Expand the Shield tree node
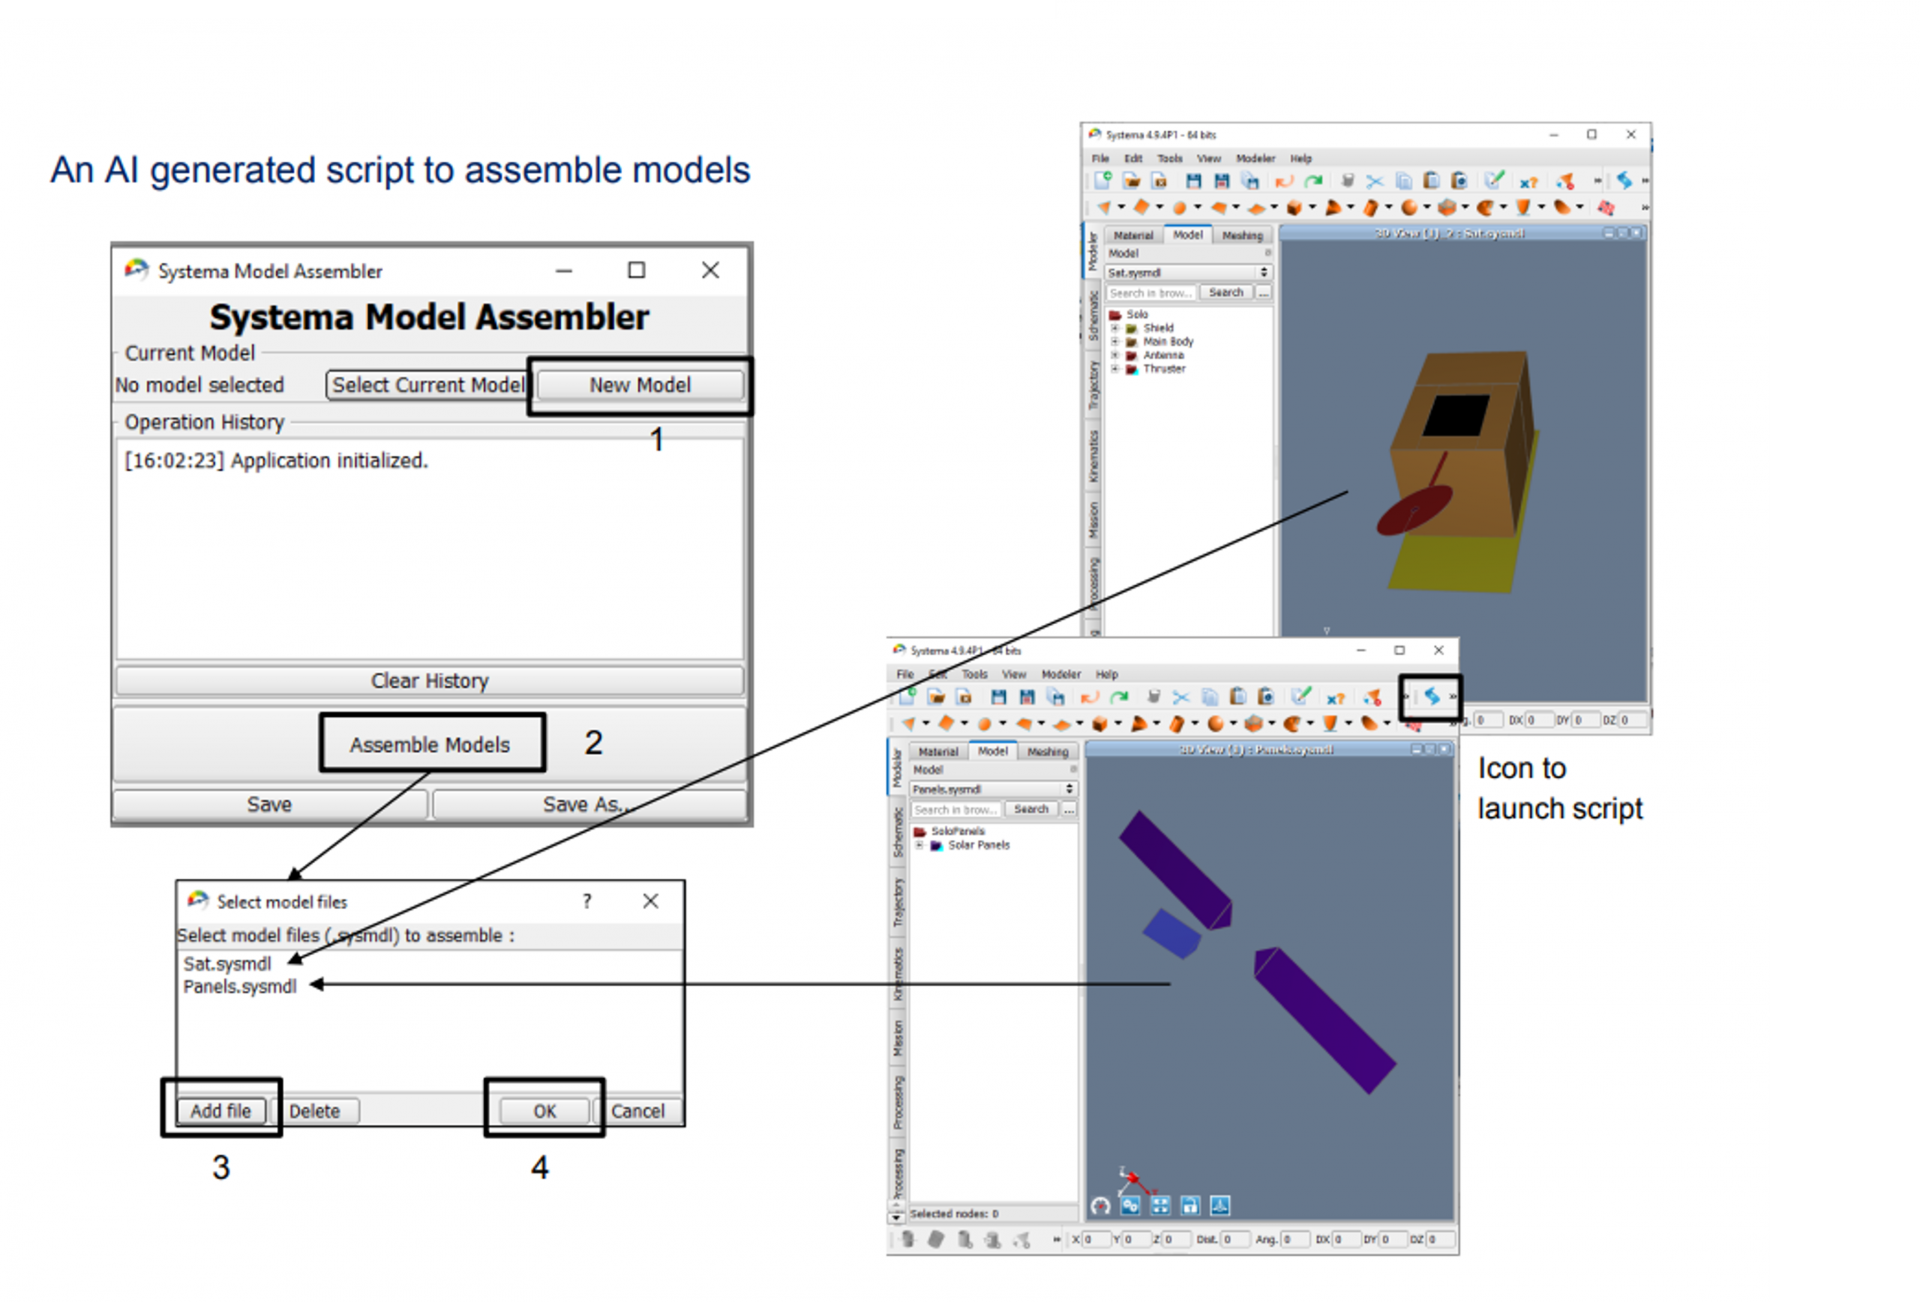 [x=1115, y=328]
